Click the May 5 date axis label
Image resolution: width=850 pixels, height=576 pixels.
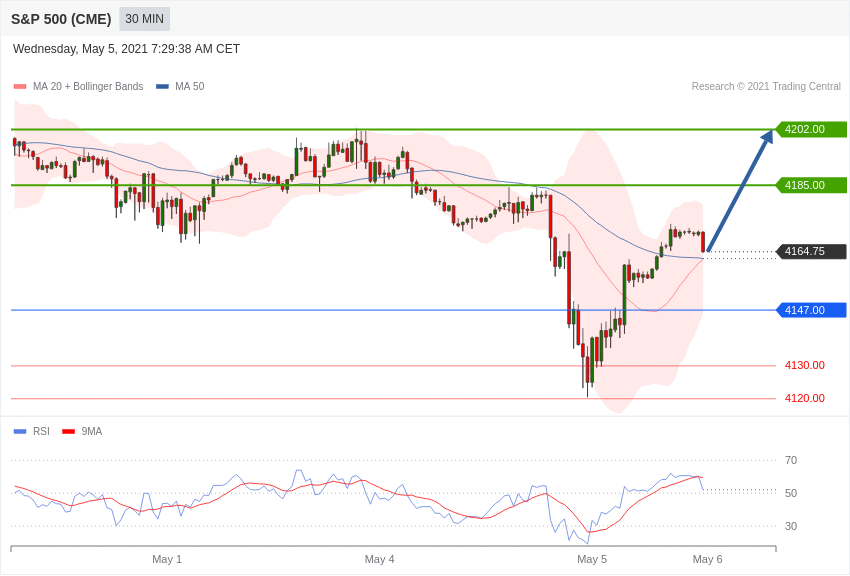coord(592,559)
